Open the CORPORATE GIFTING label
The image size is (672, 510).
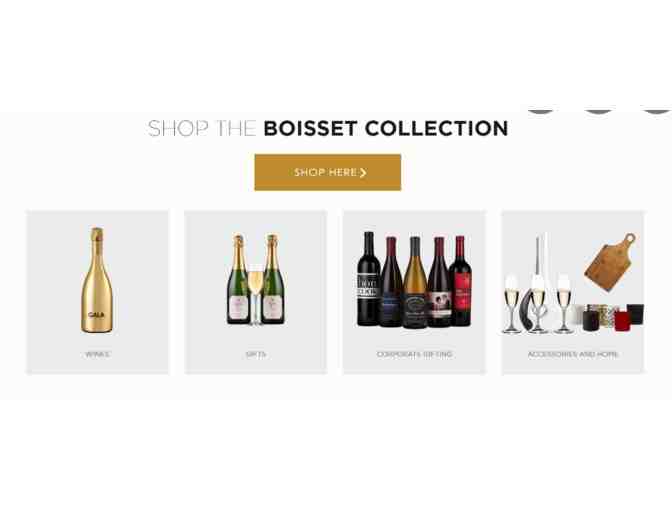414,354
